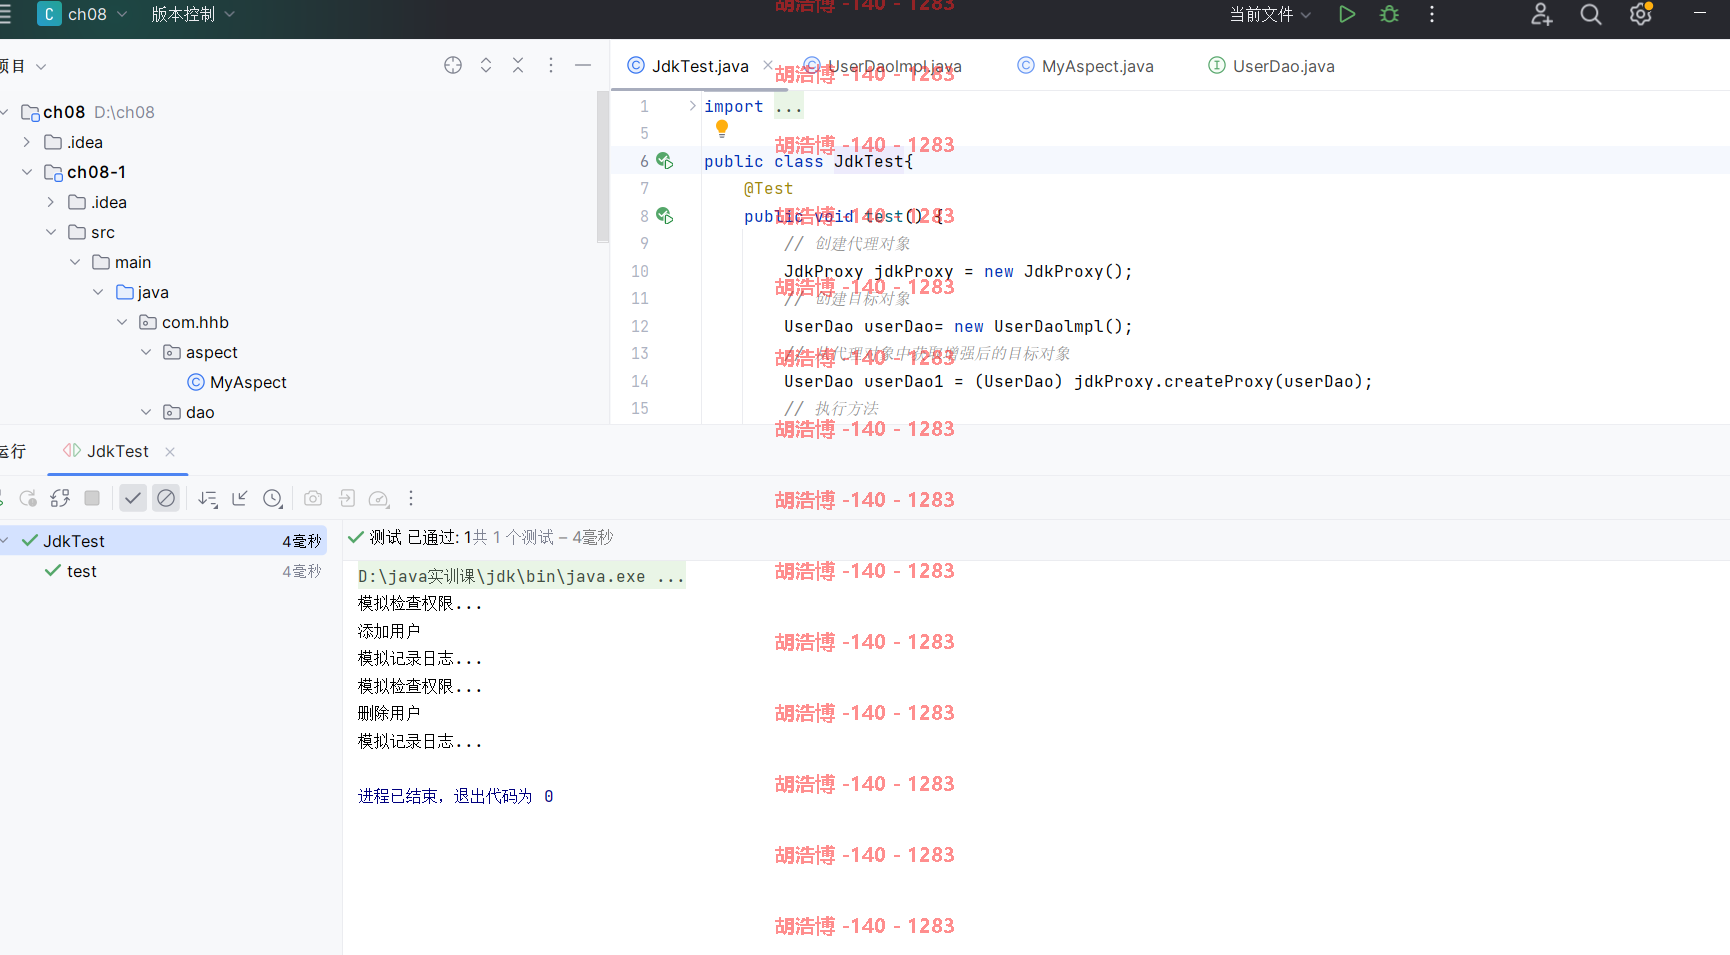1730x955 pixels.
Task: Open test history clock icon
Action: [273, 498]
